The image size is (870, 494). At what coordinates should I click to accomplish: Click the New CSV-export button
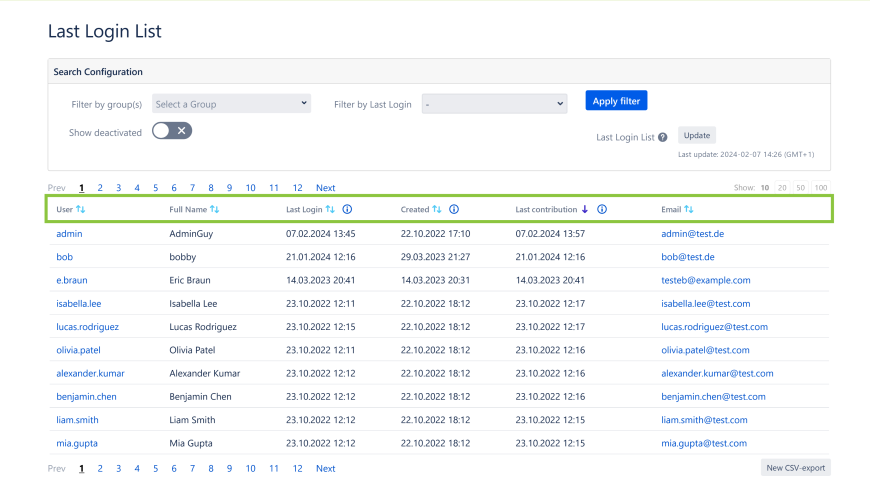point(795,468)
